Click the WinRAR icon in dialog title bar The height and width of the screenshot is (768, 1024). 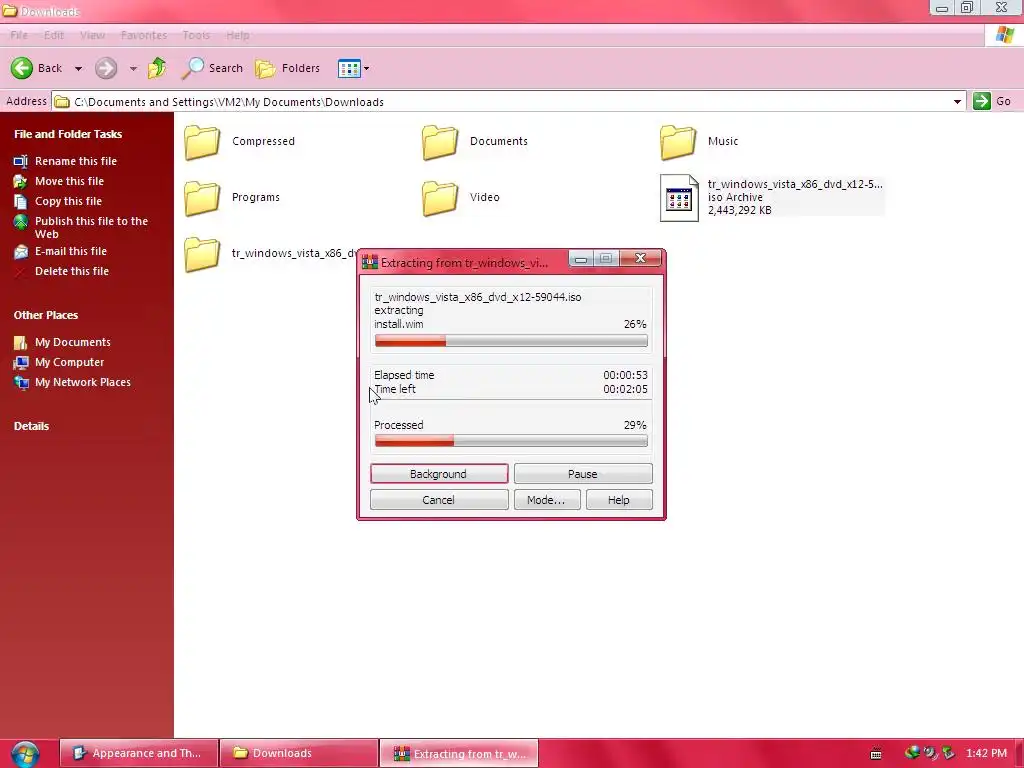(x=370, y=262)
